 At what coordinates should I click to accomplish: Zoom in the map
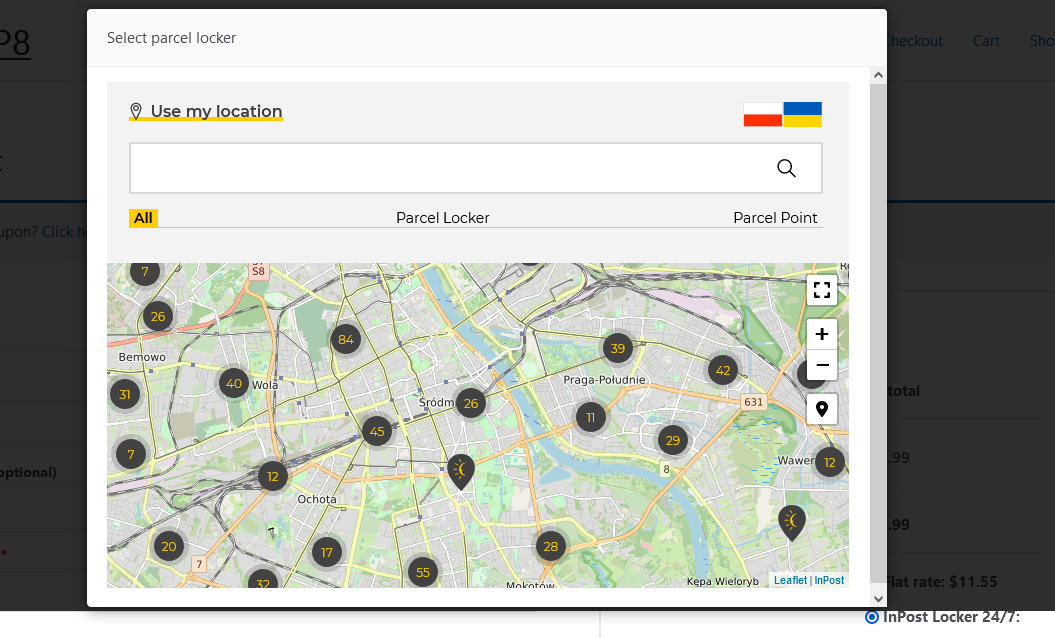(x=822, y=334)
